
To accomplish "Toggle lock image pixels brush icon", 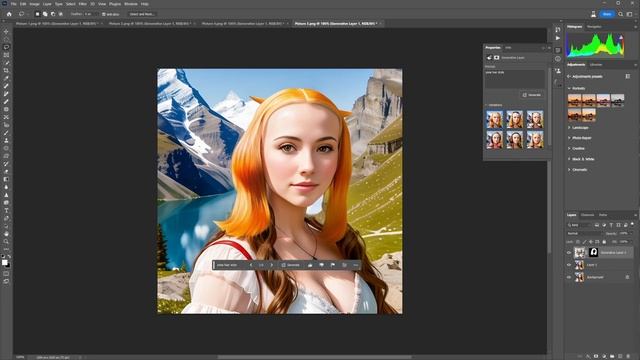I will pyautogui.click(x=584, y=242).
